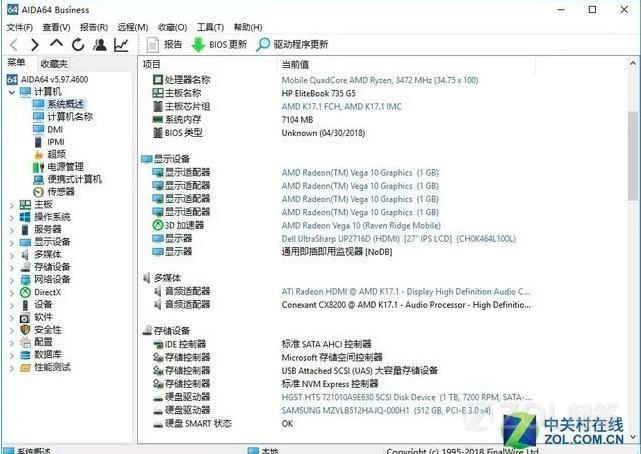Click the 配置 tree icon
Screen dimensions: 641x454
pyautogui.click(x=25, y=342)
